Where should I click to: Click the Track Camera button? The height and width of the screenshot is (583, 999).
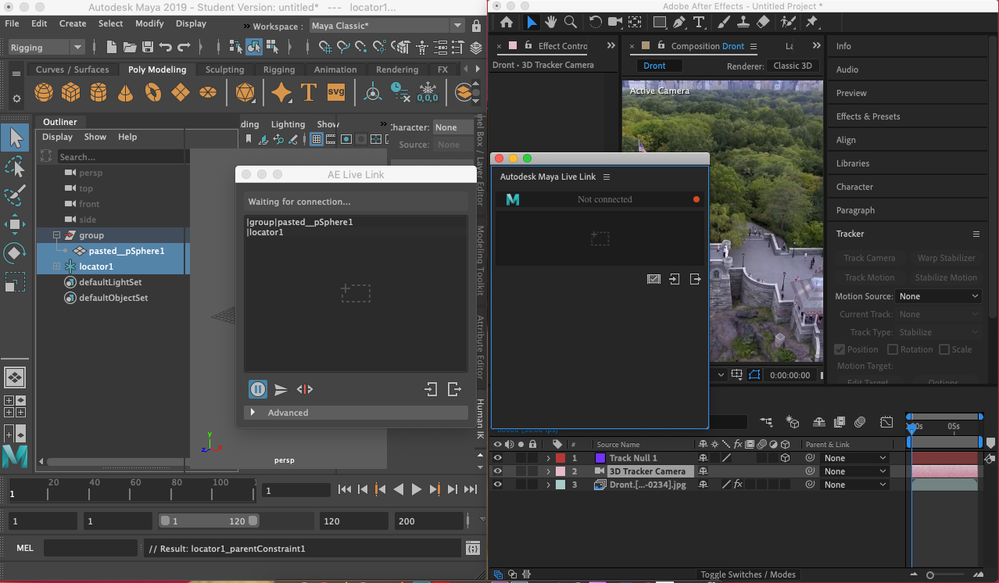[869, 258]
